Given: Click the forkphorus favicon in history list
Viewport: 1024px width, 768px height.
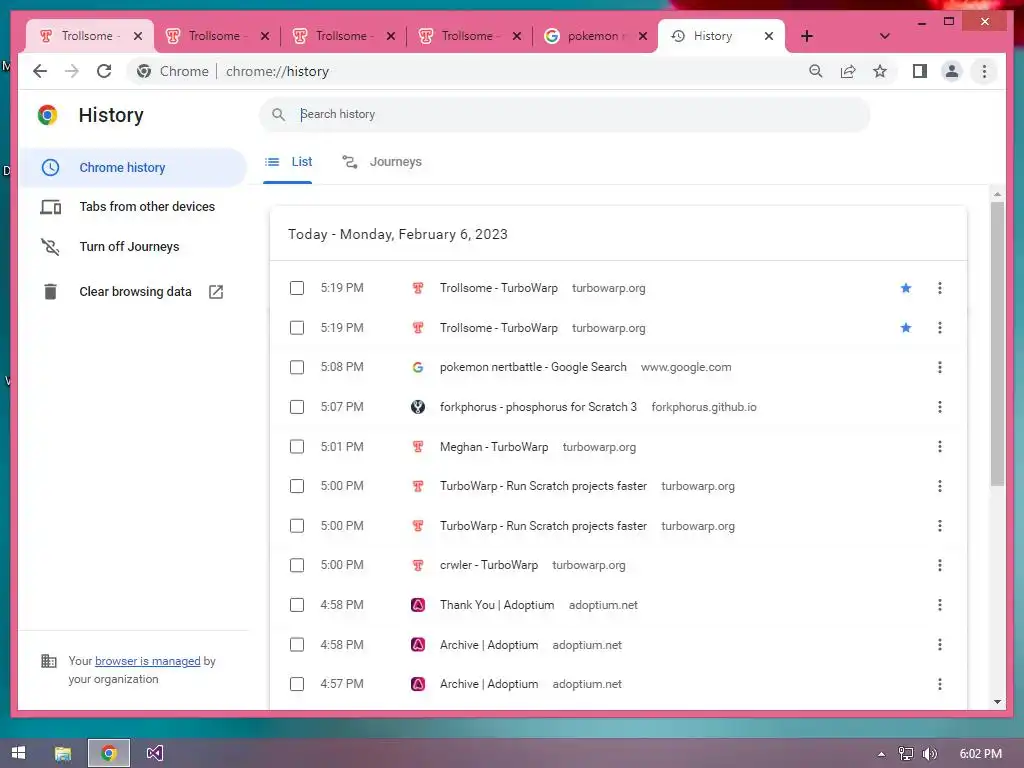Looking at the screenshot, I should (x=418, y=407).
